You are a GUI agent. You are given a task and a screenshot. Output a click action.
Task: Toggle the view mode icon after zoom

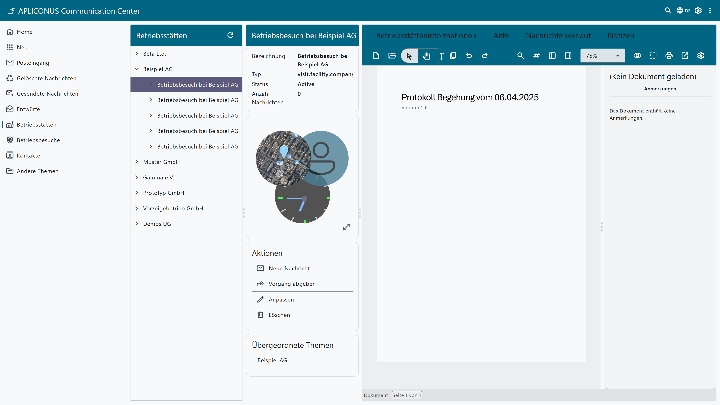(637, 56)
